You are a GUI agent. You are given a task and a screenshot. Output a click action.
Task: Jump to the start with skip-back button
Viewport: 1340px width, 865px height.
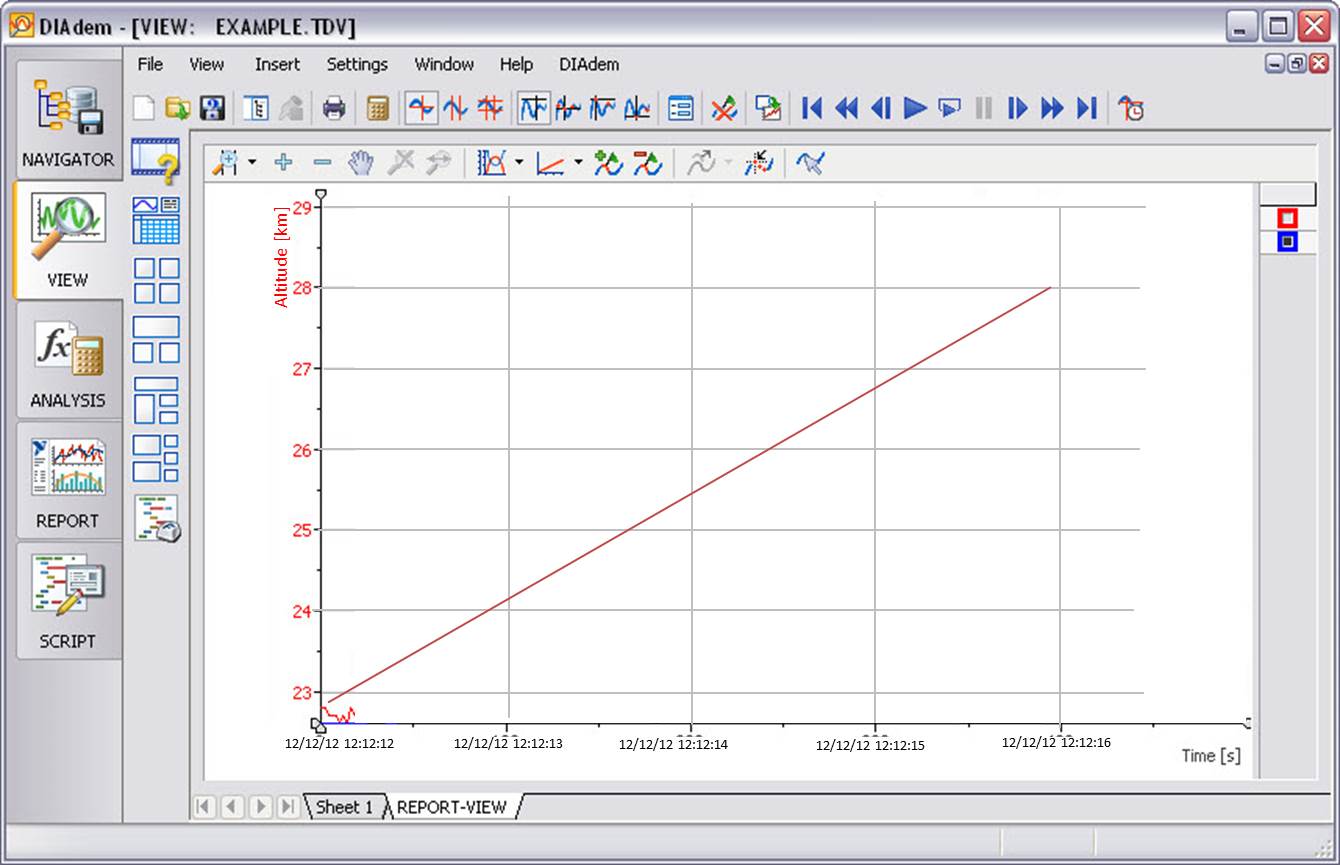coord(812,108)
